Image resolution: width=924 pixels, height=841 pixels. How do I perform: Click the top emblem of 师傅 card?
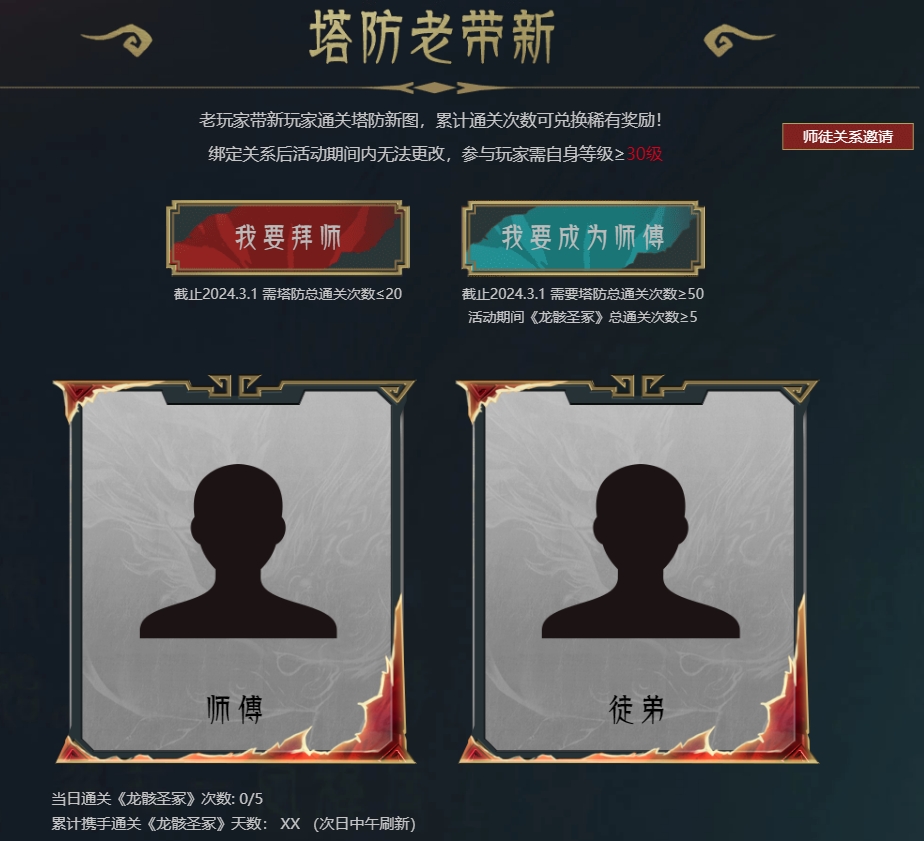[234, 386]
